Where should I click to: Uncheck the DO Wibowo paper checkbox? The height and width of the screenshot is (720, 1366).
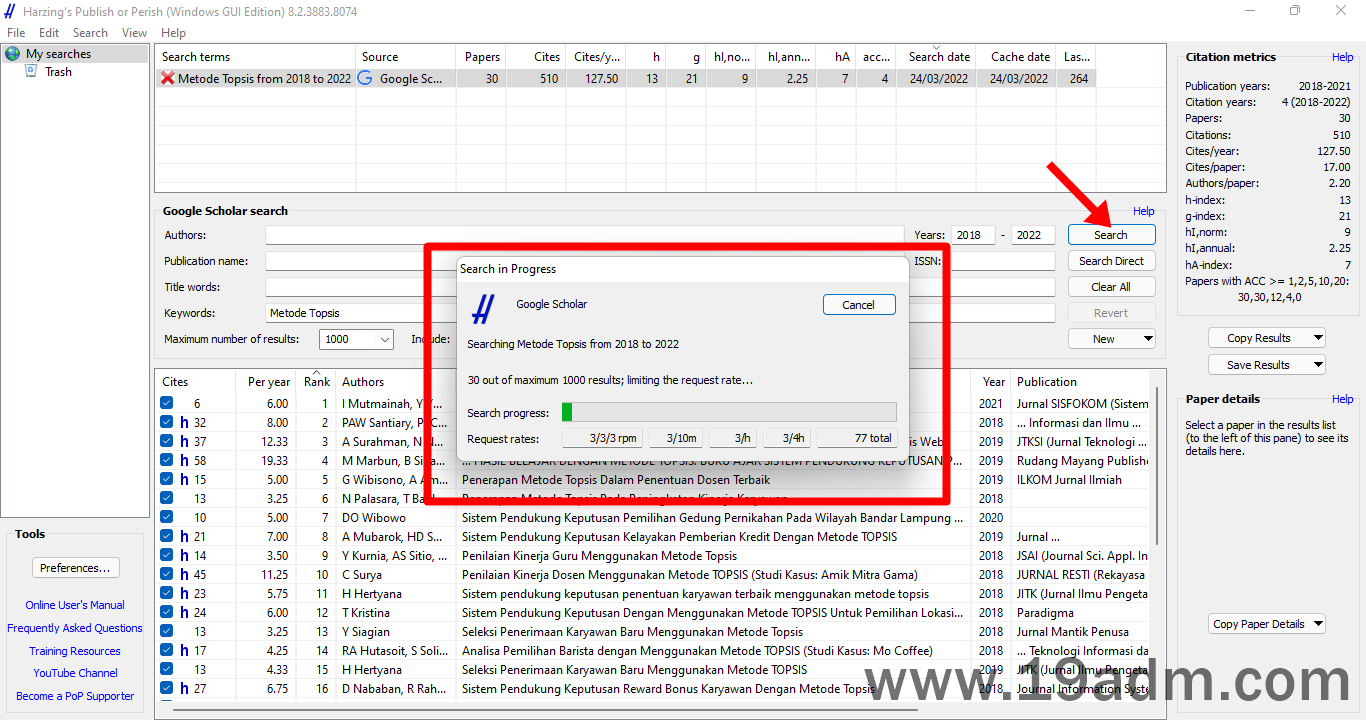pyautogui.click(x=166, y=518)
